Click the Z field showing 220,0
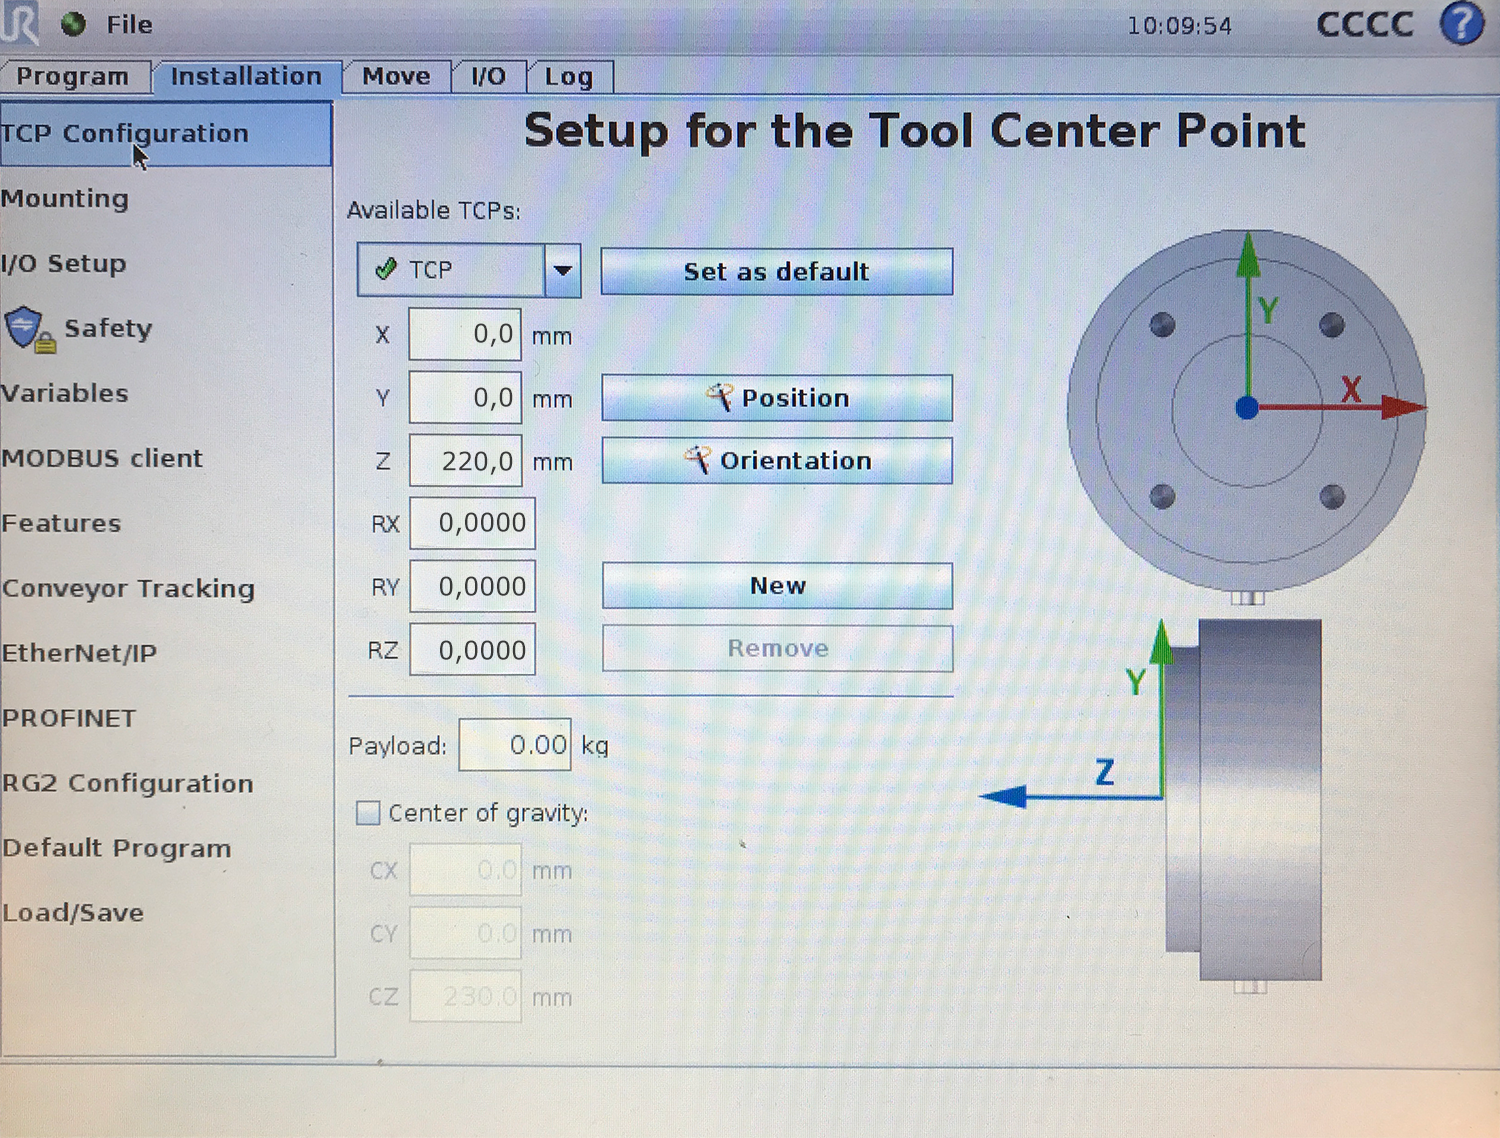The height and width of the screenshot is (1138, 1500). (x=465, y=461)
